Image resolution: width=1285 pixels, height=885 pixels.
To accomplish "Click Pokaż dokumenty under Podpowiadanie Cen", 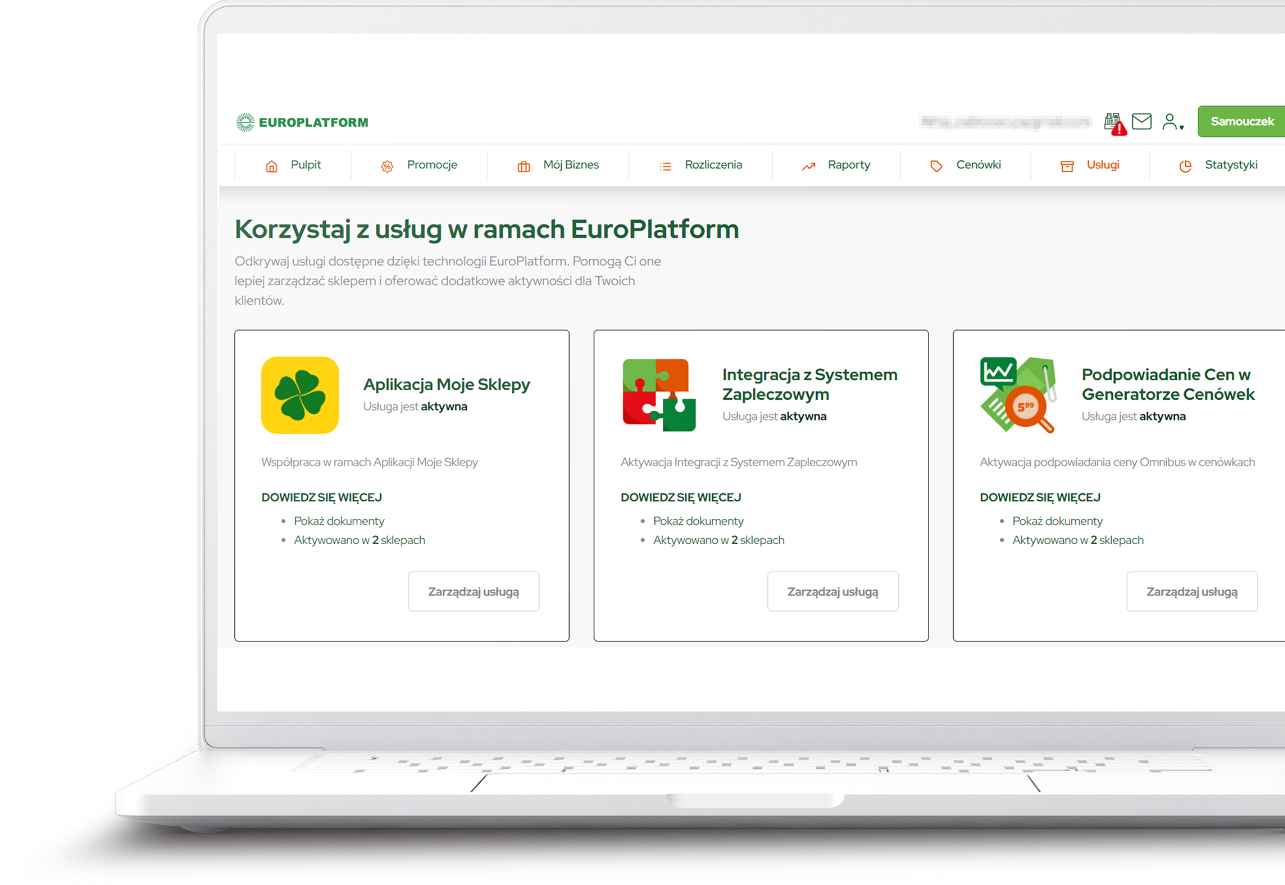I will tap(1057, 521).
